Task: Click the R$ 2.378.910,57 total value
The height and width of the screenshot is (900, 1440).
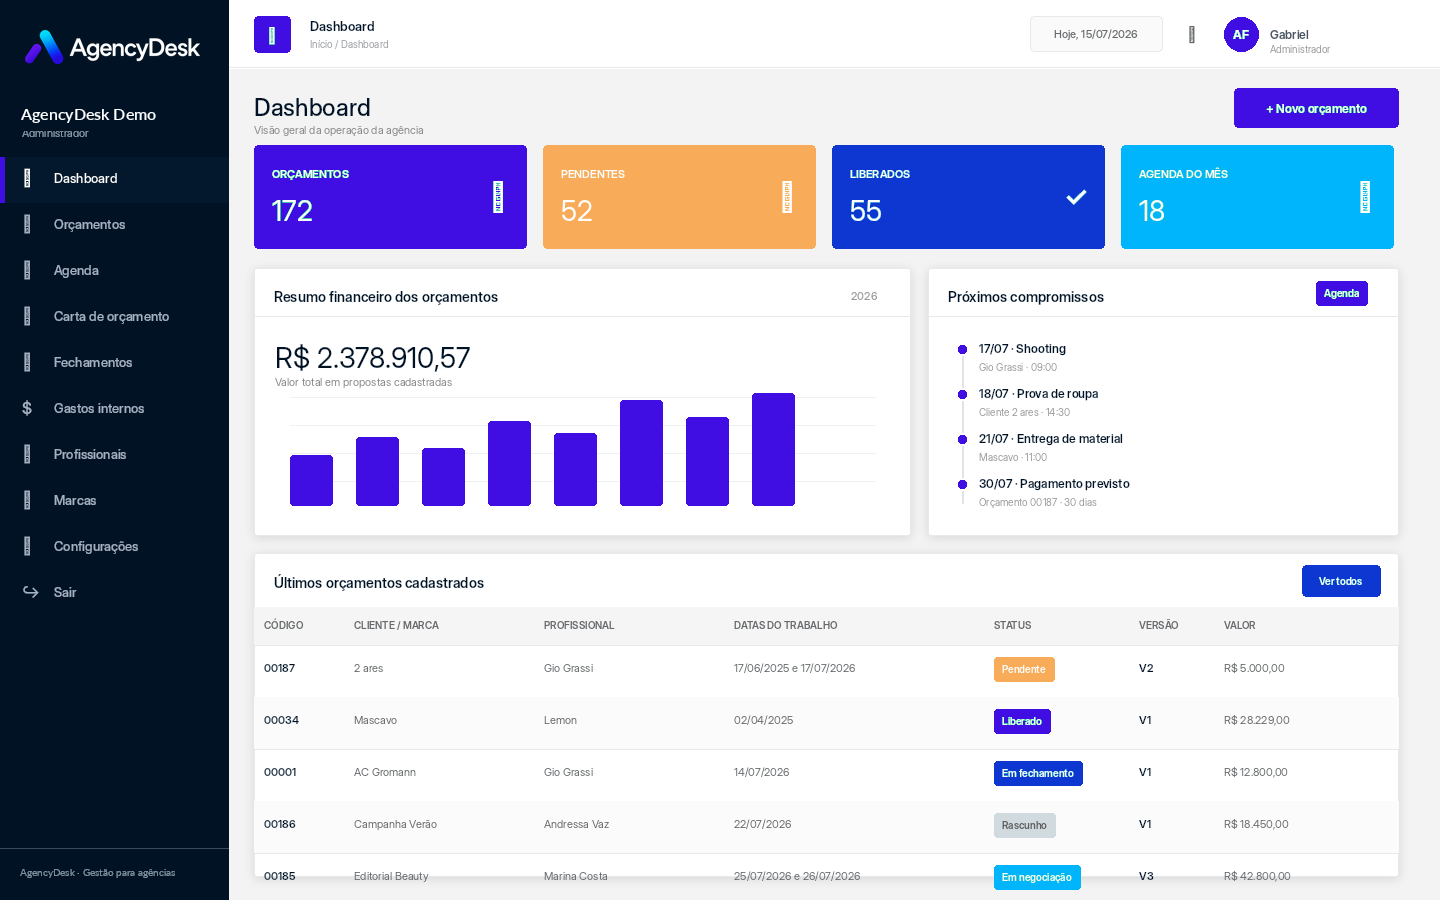Action: coord(372,357)
